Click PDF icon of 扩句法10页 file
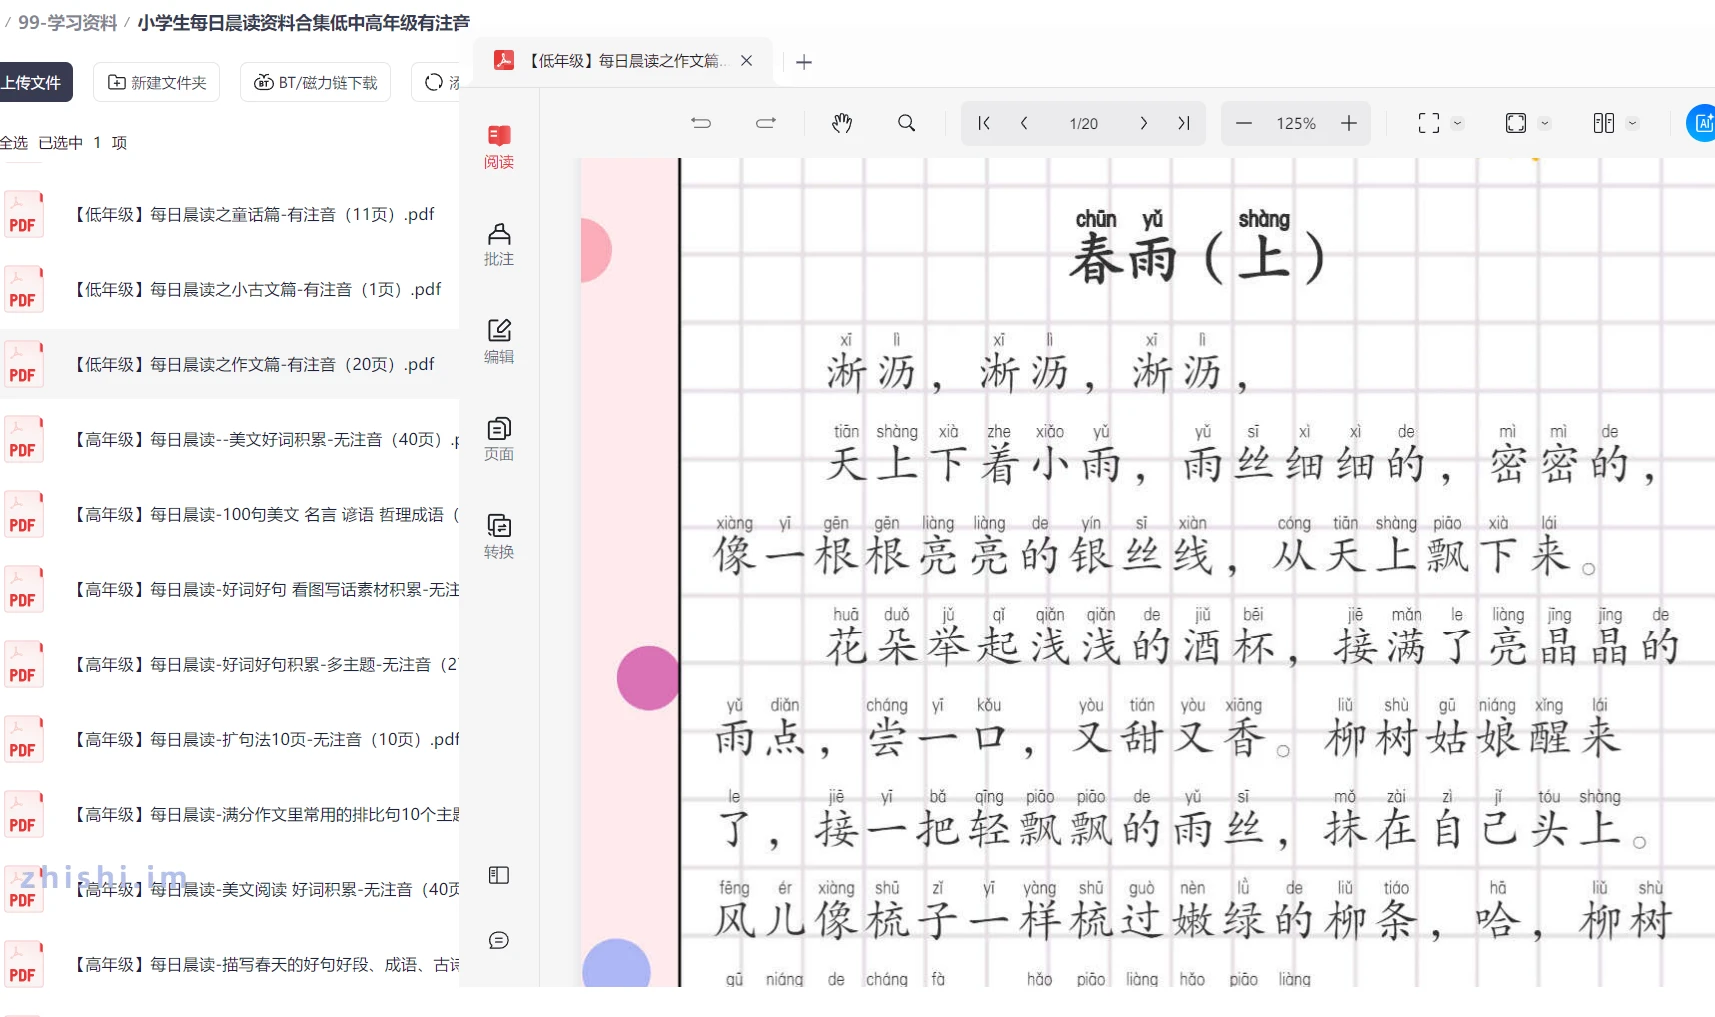Image resolution: width=1715 pixels, height=1017 pixels. [23, 739]
